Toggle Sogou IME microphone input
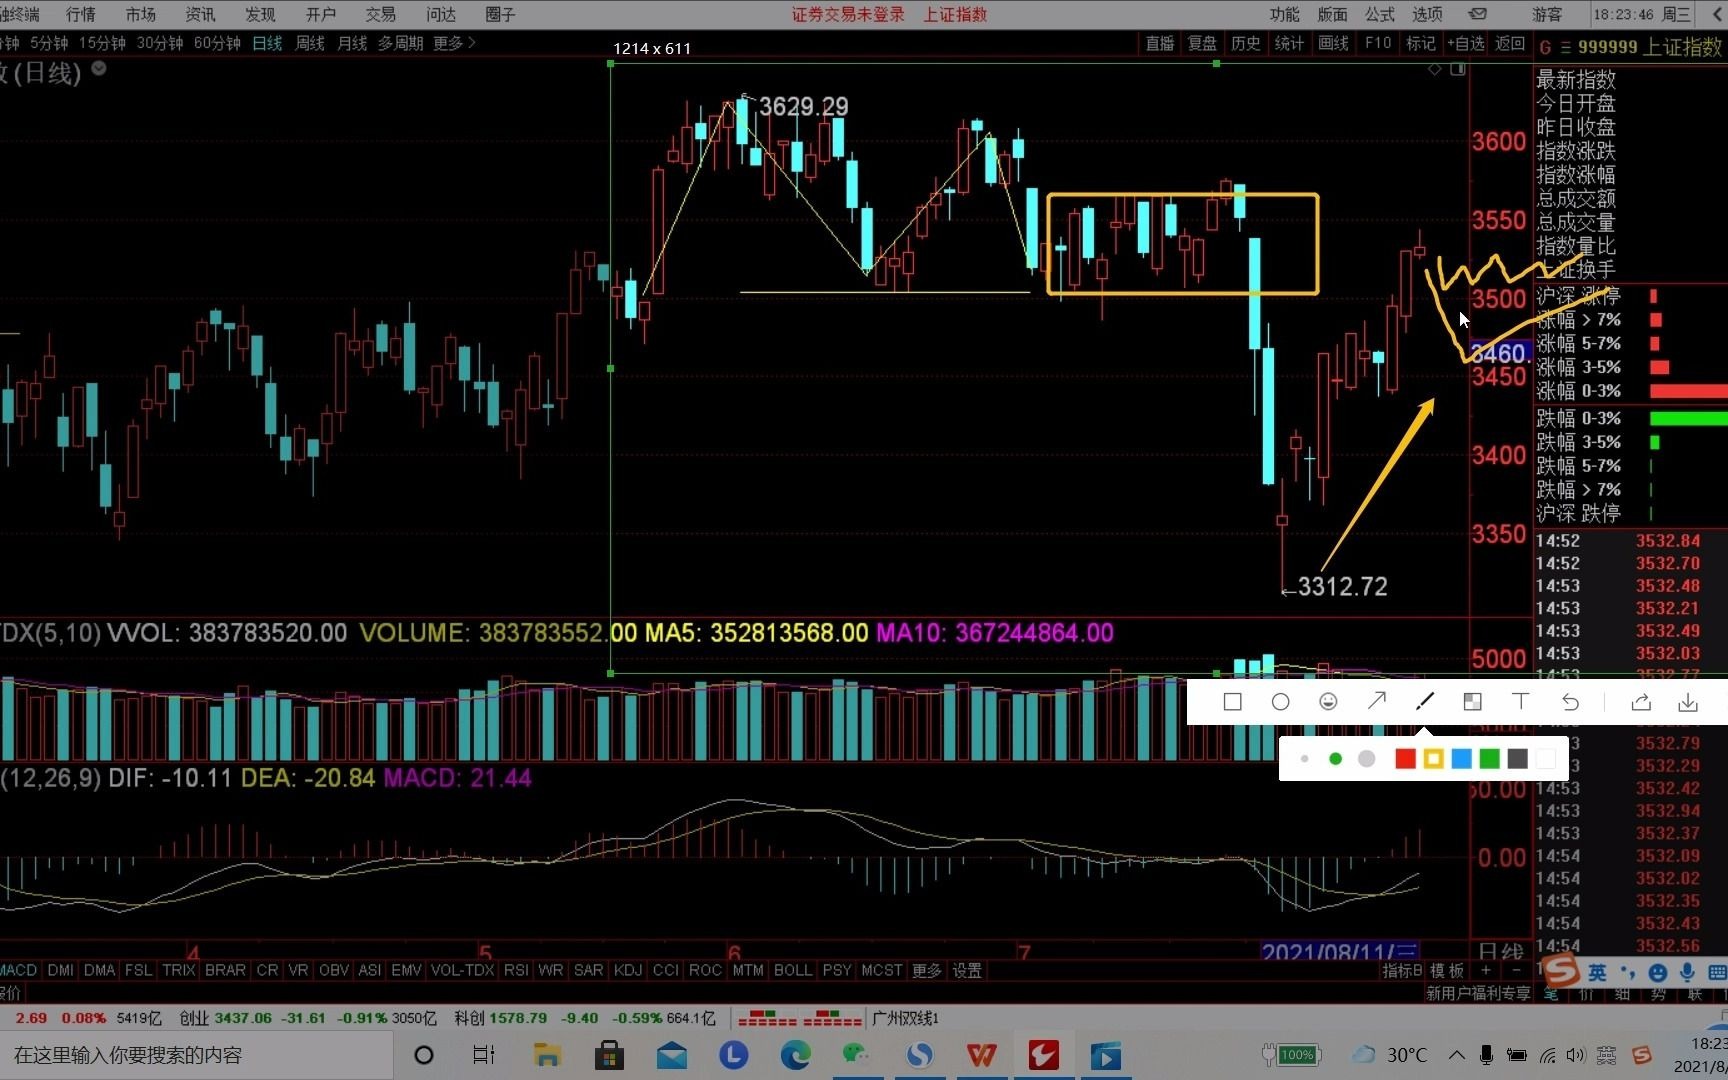Viewport: 1728px width, 1080px height. click(x=1687, y=972)
